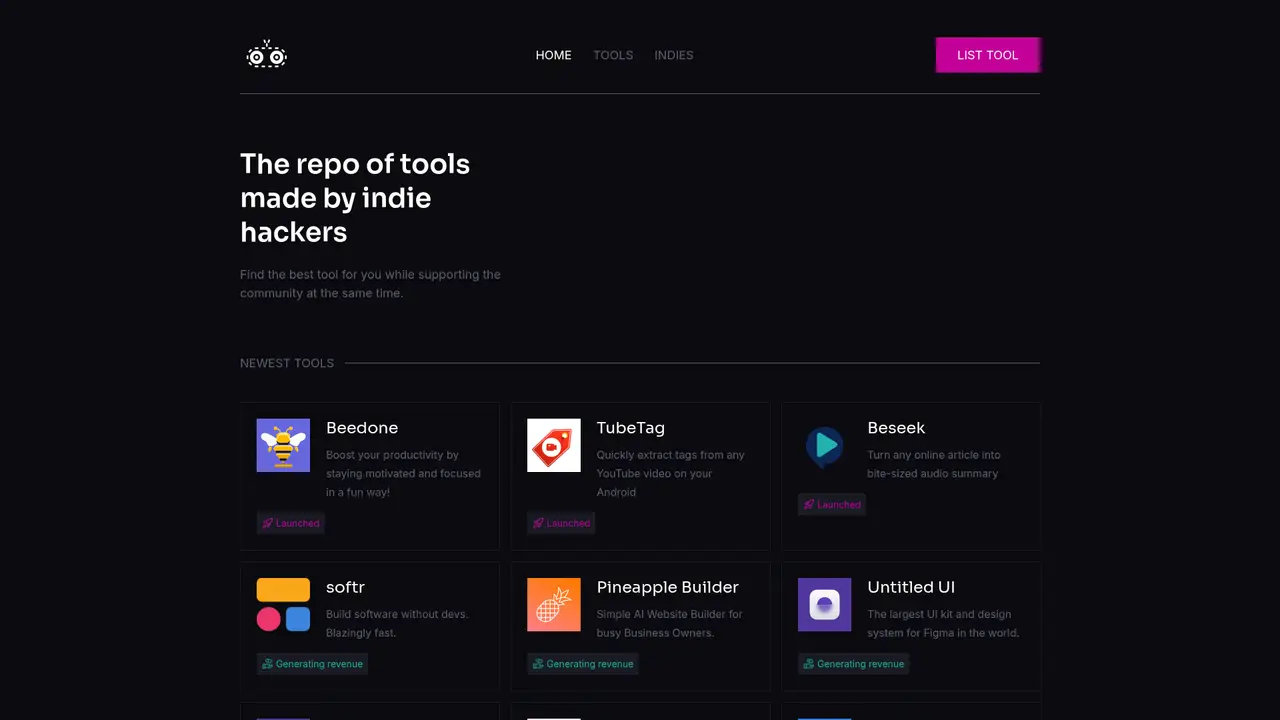Image resolution: width=1280 pixels, height=720 pixels.
Task: Click Generating revenue badge under softr
Action: coord(312,664)
